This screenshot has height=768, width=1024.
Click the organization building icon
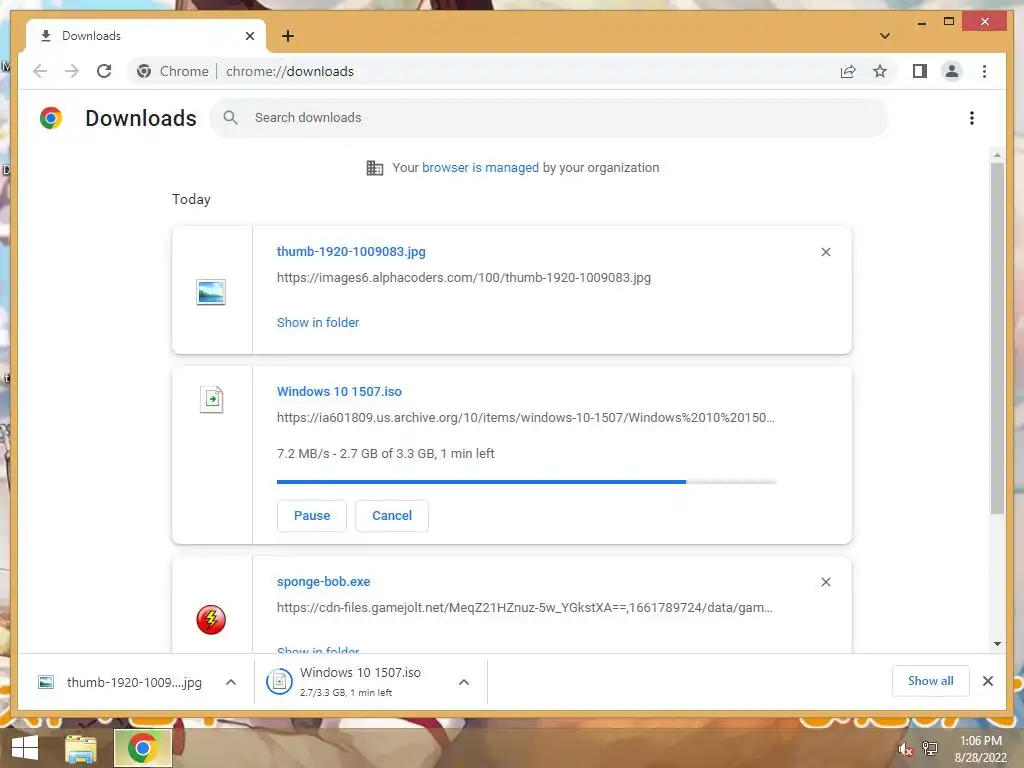(x=375, y=168)
